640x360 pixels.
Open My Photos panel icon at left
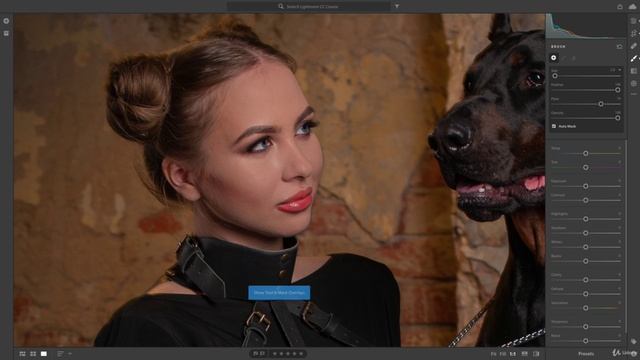pyautogui.click(x=6, y=33)
